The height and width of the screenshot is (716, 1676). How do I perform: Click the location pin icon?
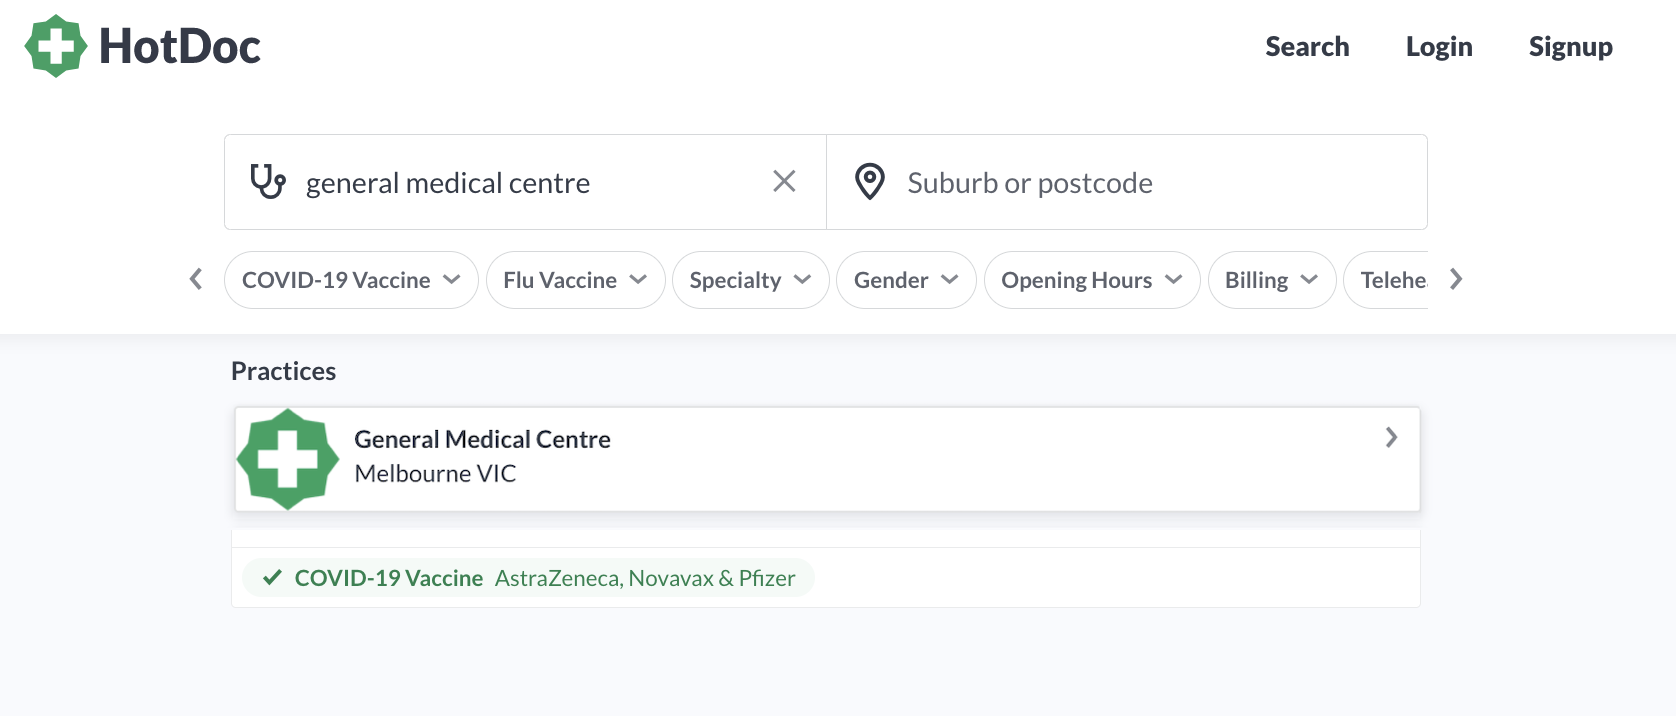click(x=870, y=182)
